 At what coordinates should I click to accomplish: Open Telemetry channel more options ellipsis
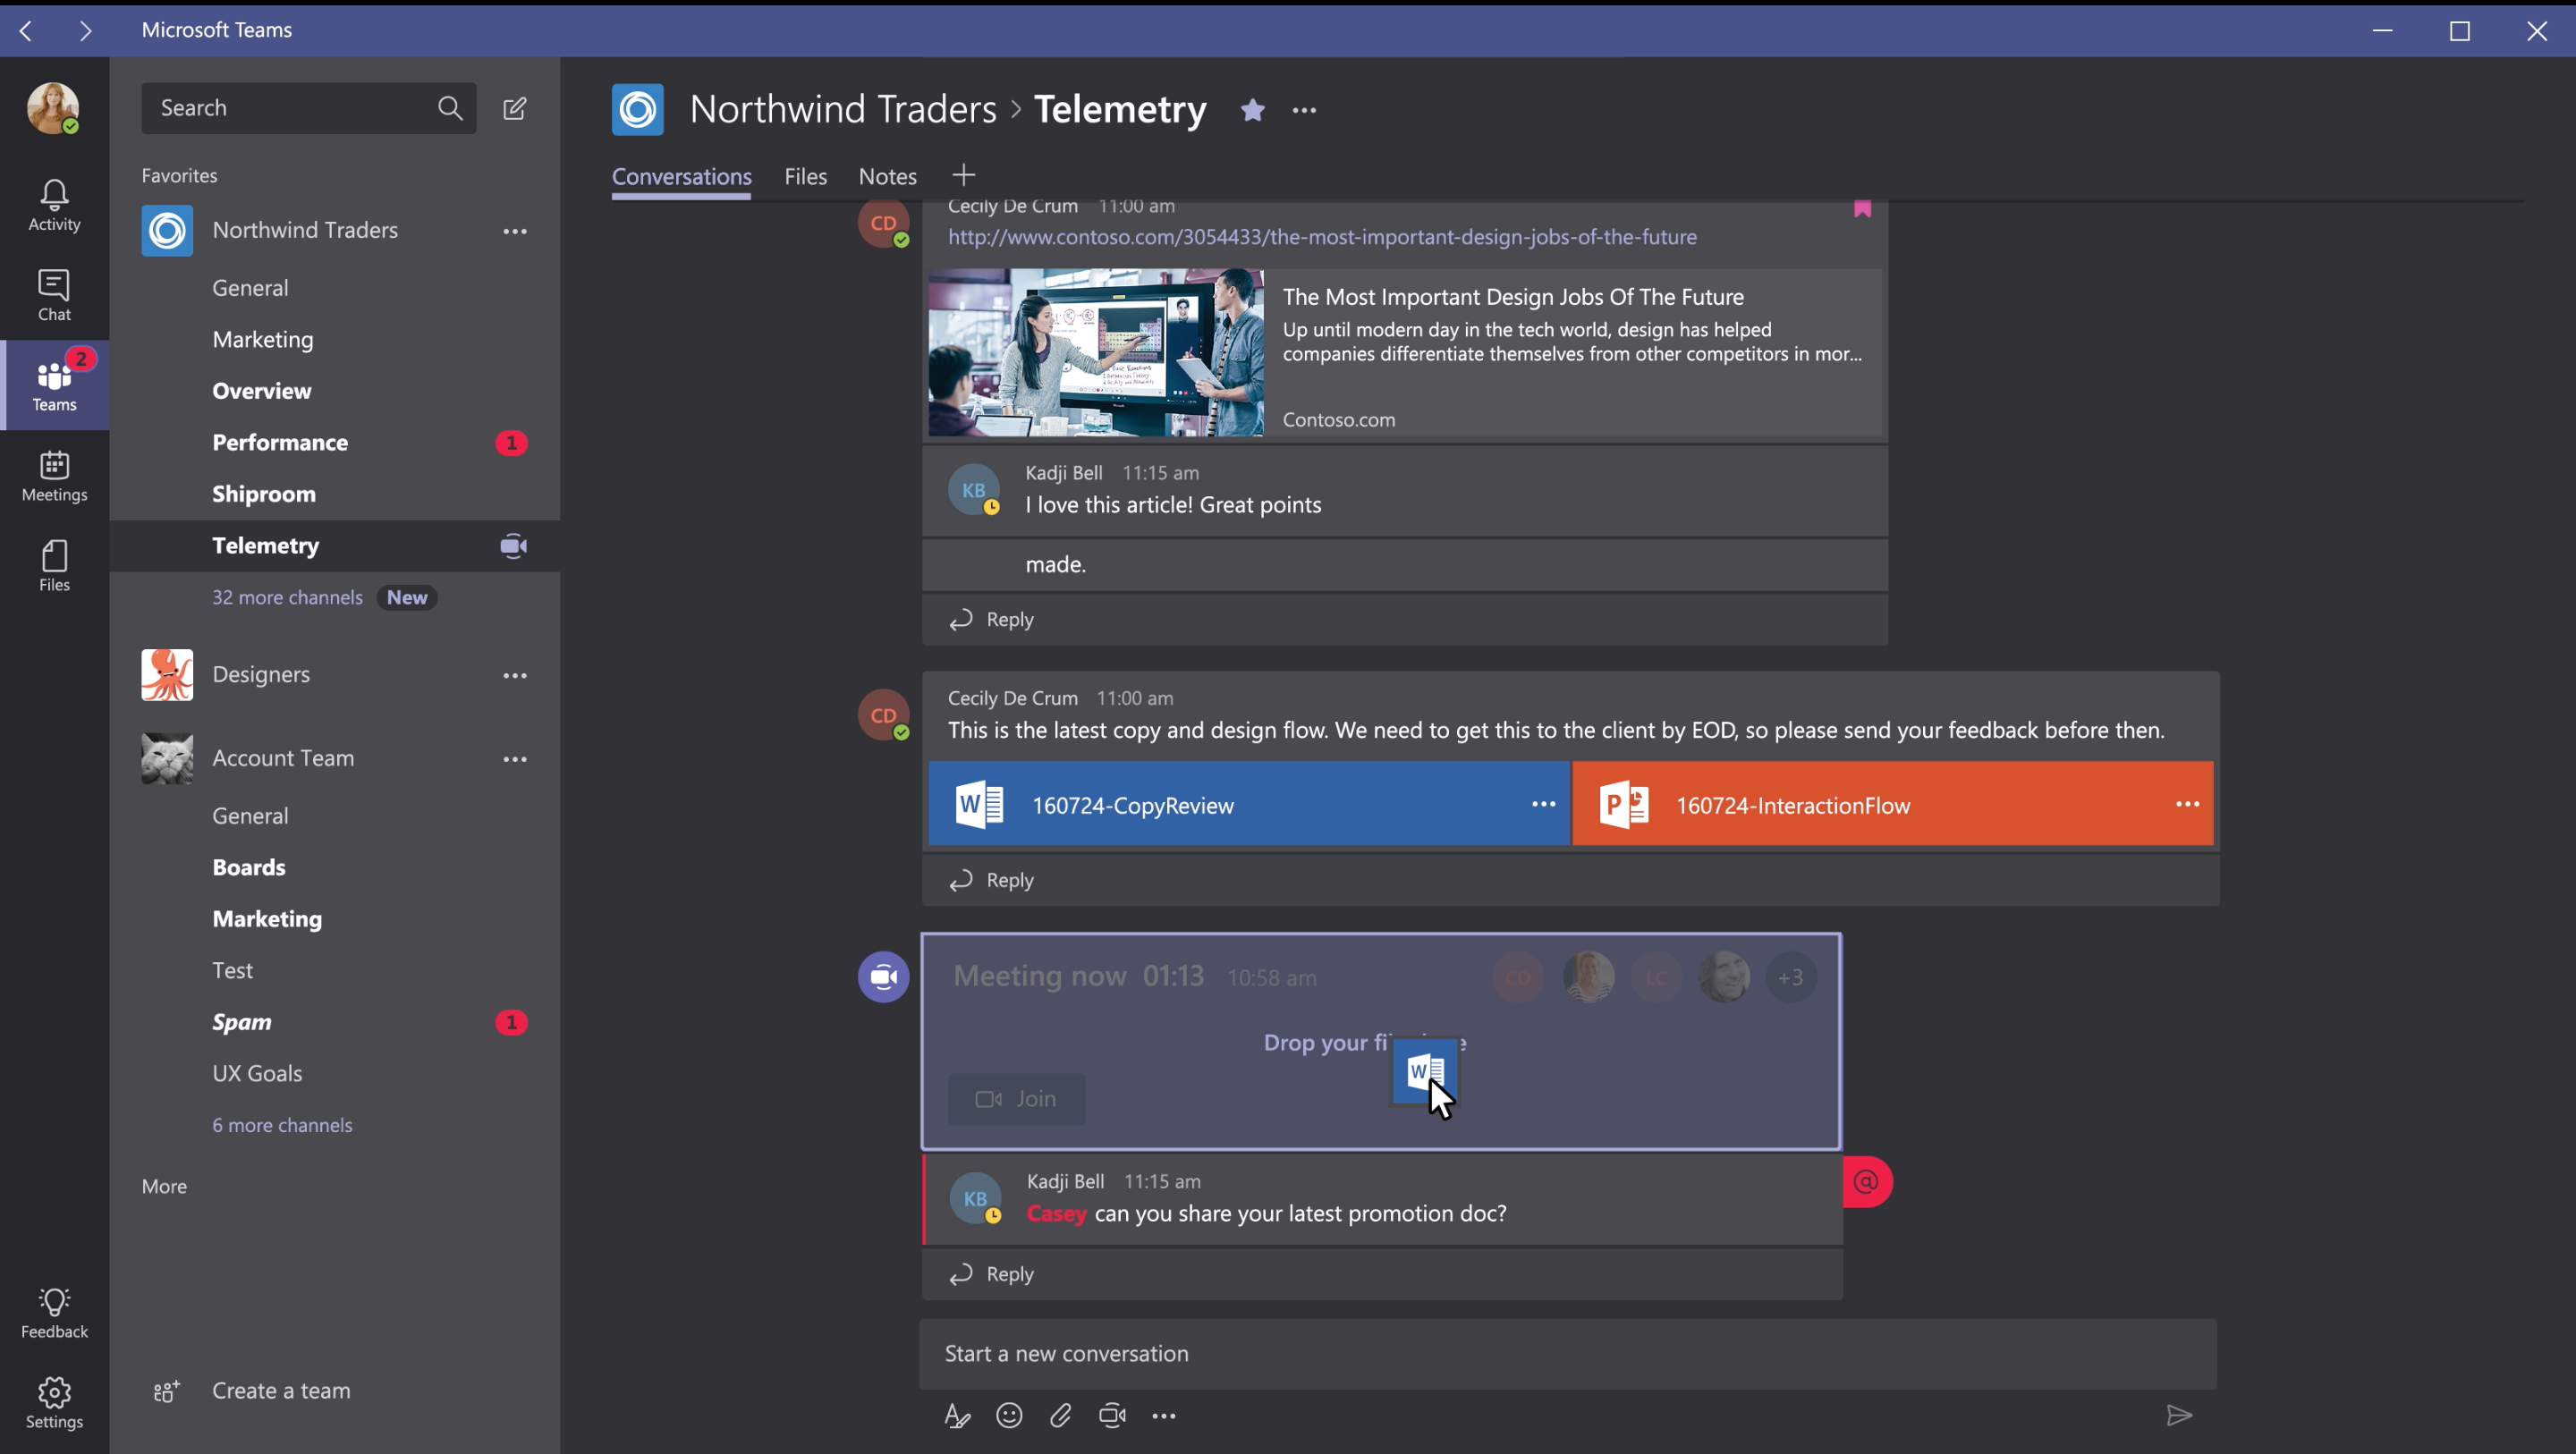tap(1304, 110)
